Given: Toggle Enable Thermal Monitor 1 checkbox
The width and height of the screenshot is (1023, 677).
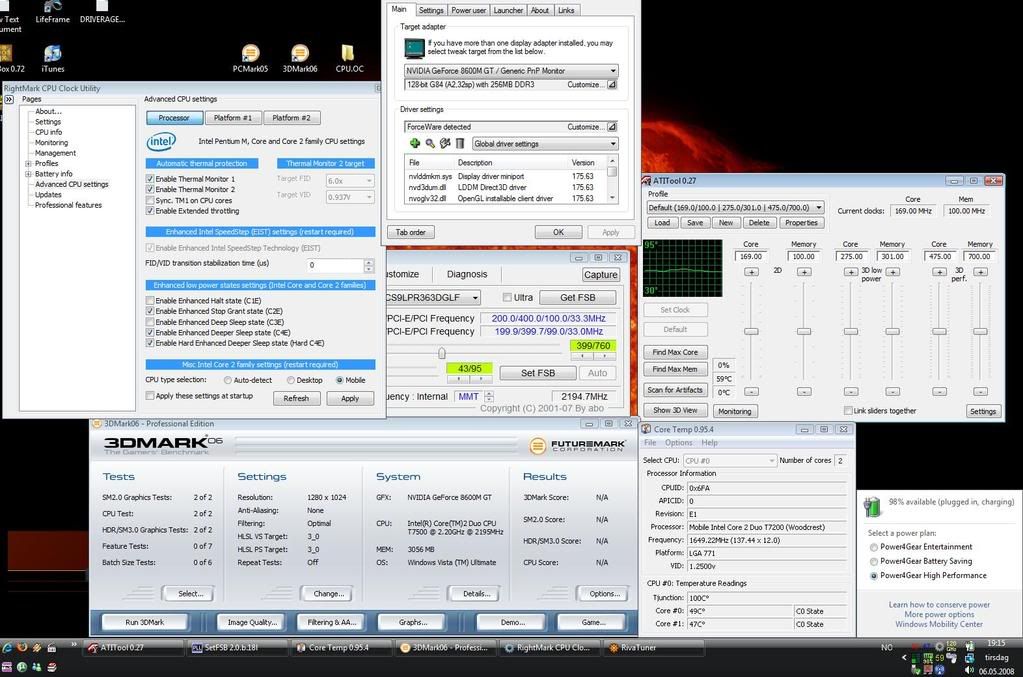Looking at the screenshot, I should coord(150,179).
